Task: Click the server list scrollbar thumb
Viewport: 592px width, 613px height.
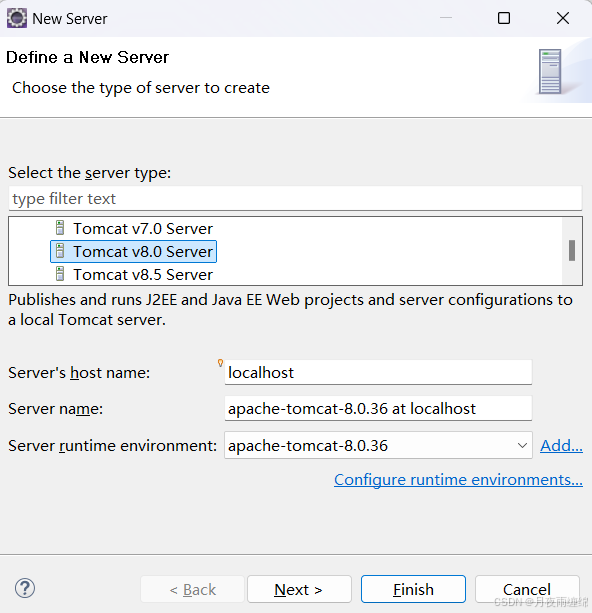Action: tap(572, 250)
